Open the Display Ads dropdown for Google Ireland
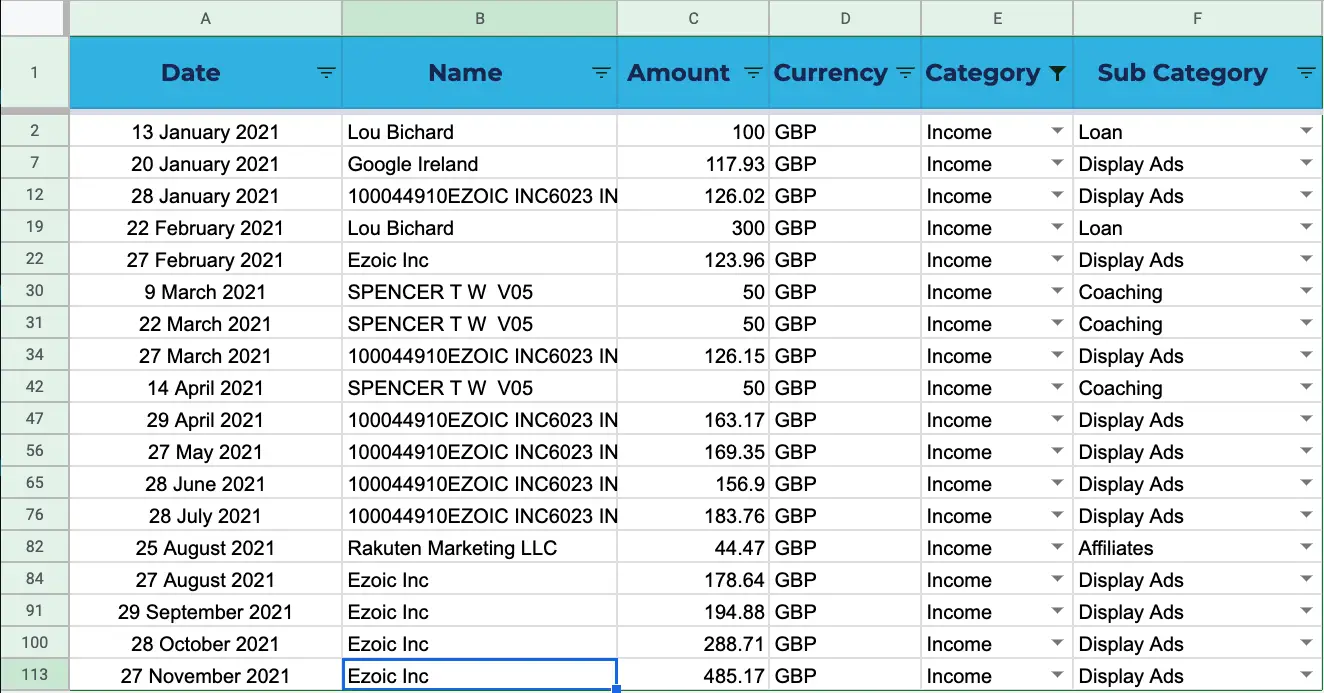The image size is (1324, 693). (x=1308, y=163)
